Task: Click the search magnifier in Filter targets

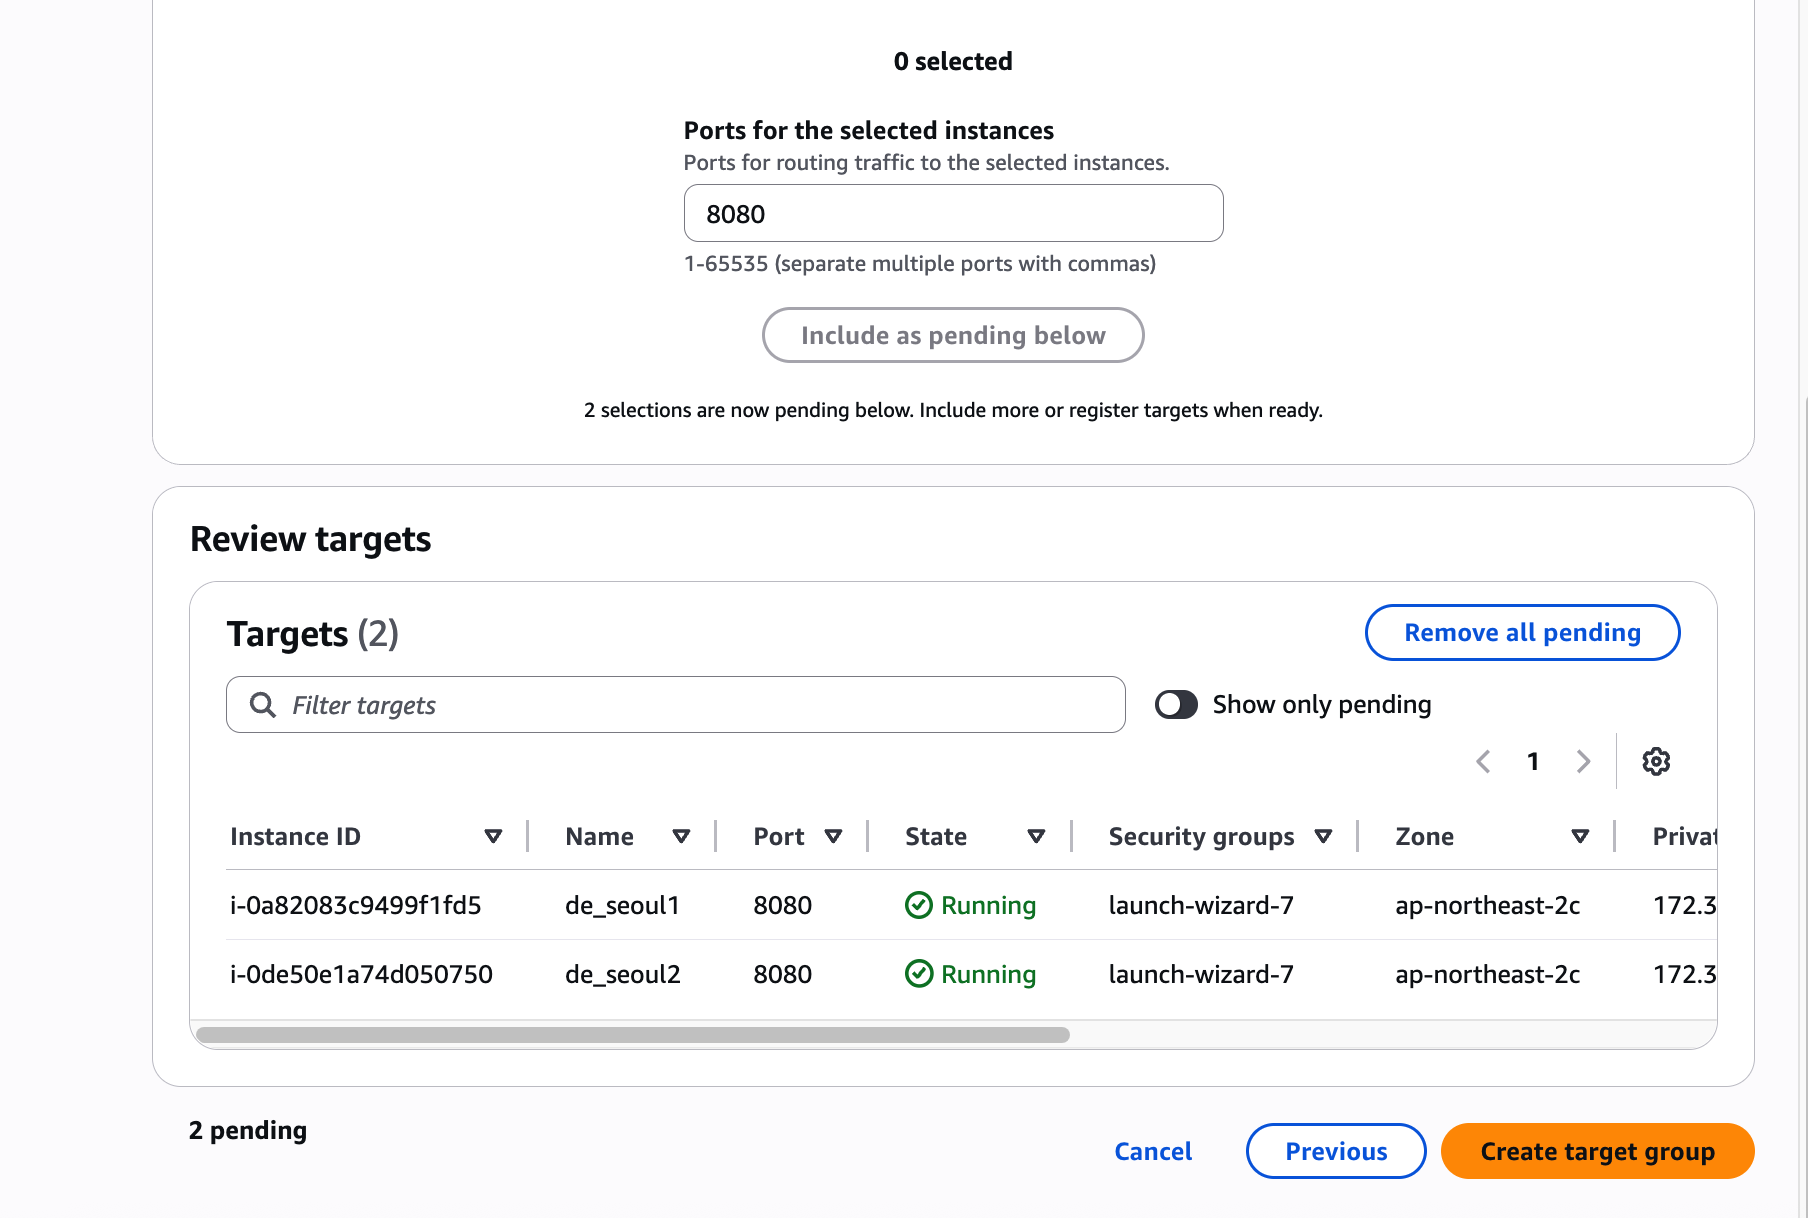Action: click(x=263, y=705)
